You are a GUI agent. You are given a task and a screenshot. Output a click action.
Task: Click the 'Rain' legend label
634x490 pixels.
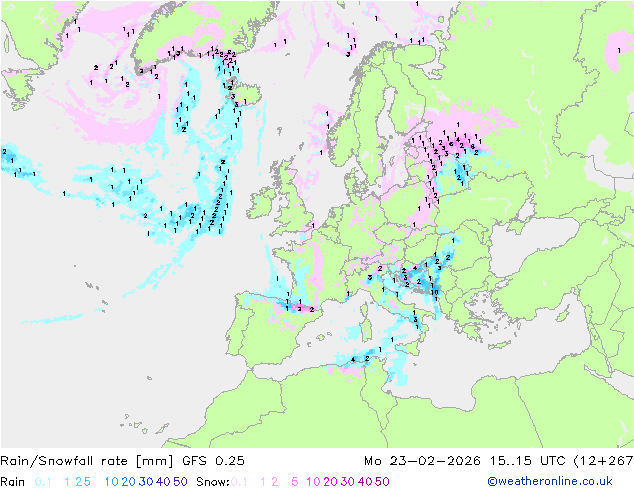pos(13,482)
